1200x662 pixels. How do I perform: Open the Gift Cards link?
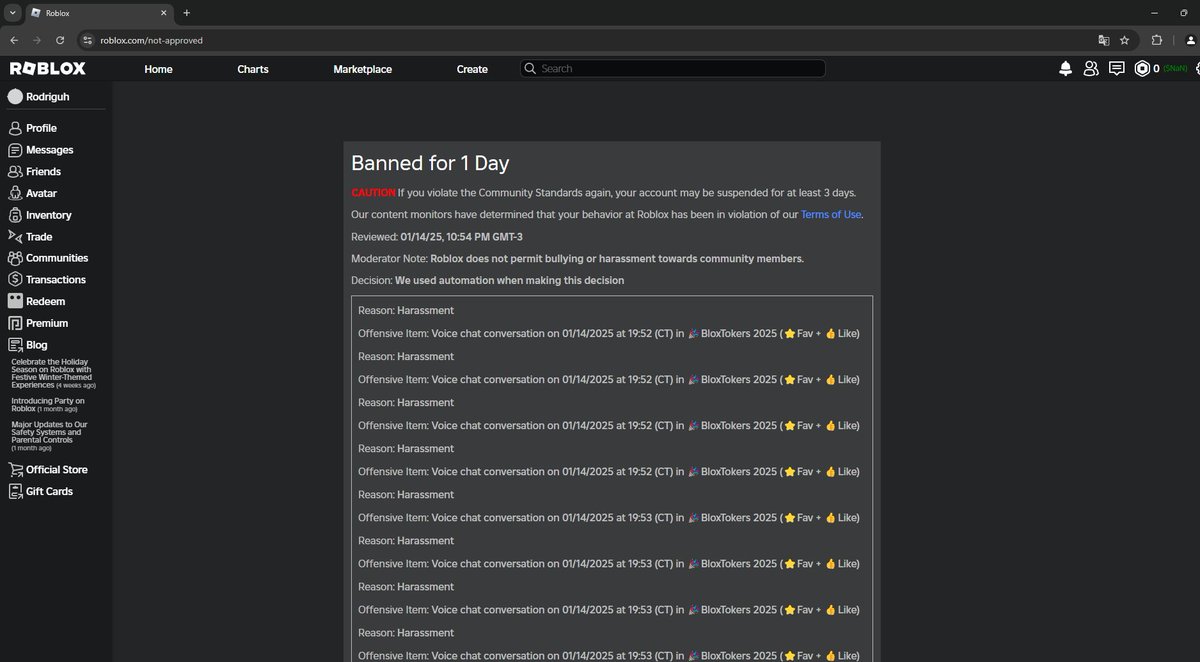[49, 491]
